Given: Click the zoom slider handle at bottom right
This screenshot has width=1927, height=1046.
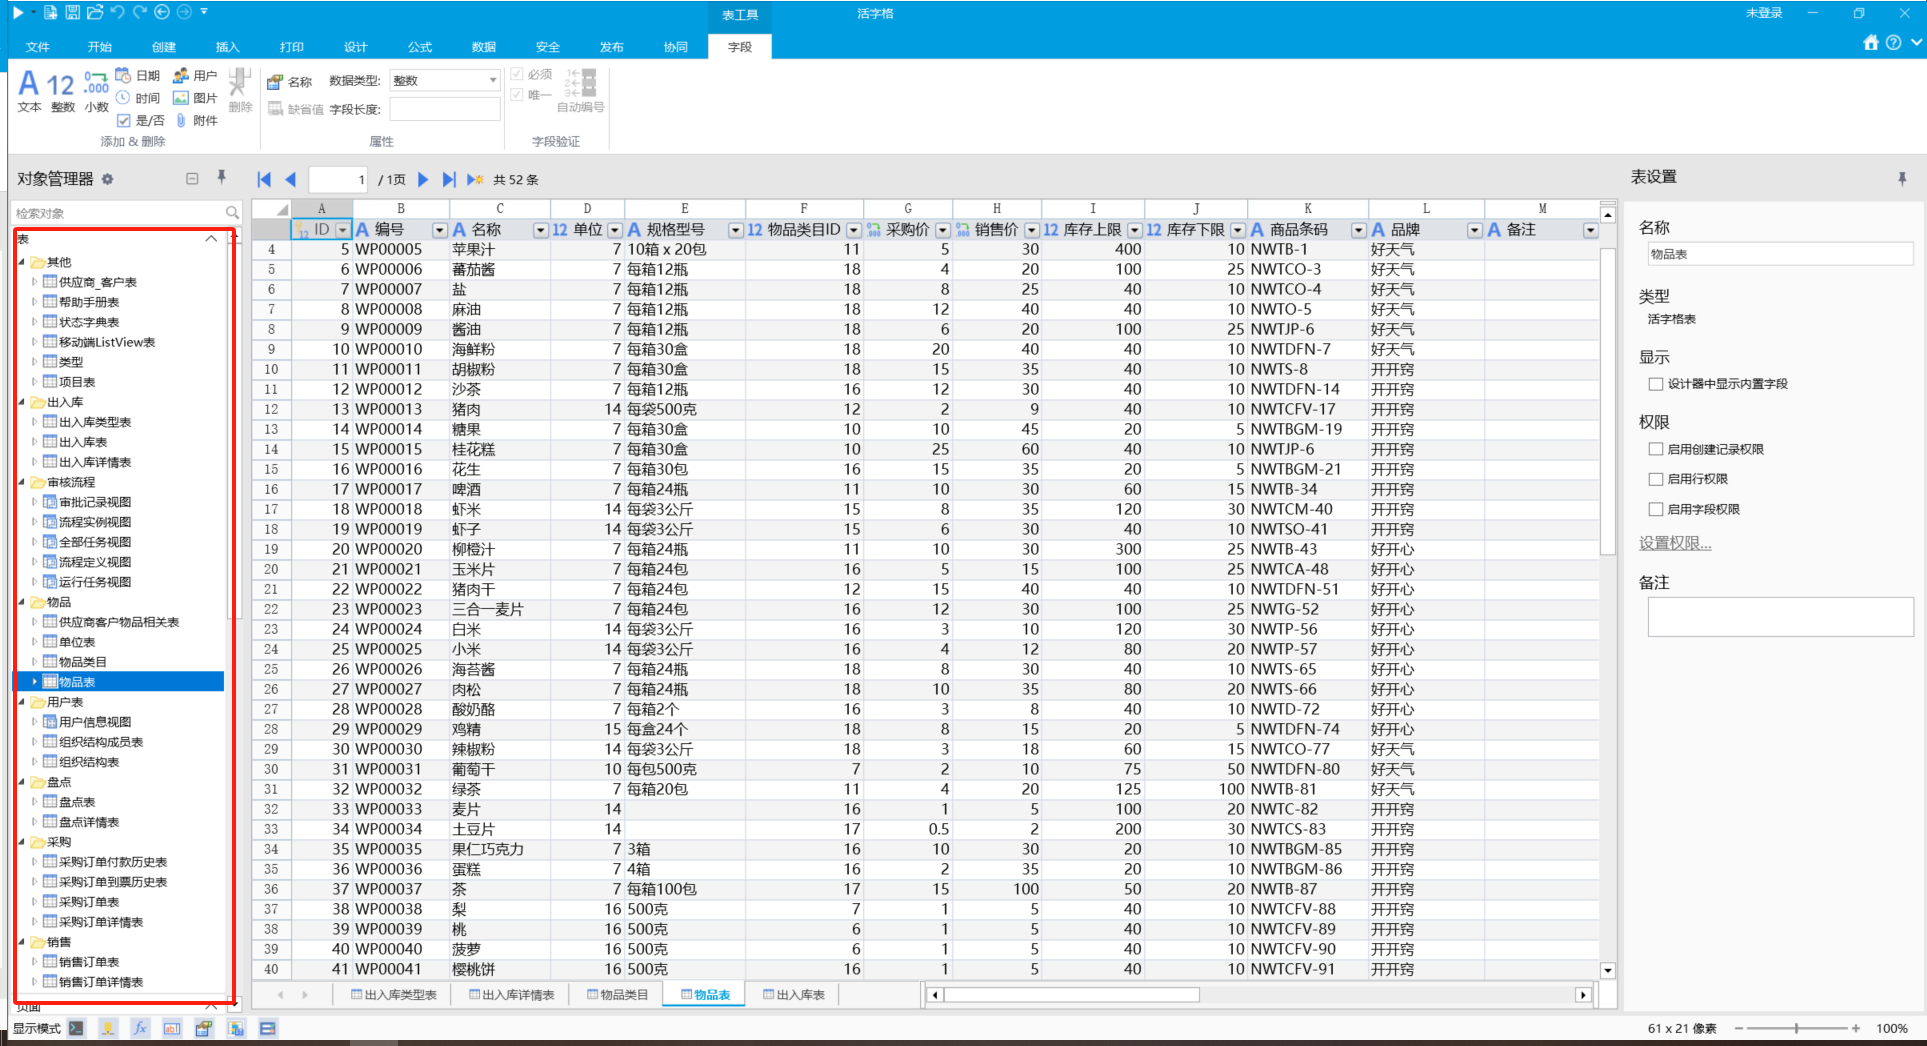Looking at the screenshot, I should click(x=1796, y=1028).
